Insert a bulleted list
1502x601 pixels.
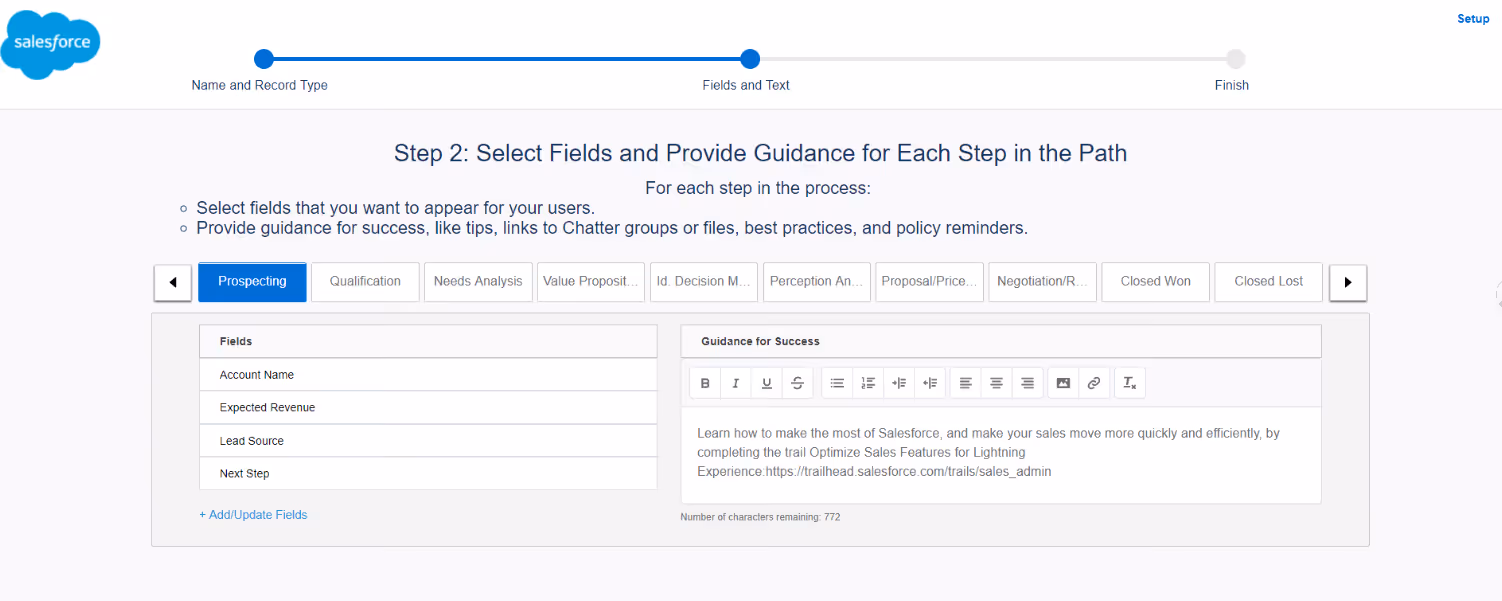click(837, 382)
